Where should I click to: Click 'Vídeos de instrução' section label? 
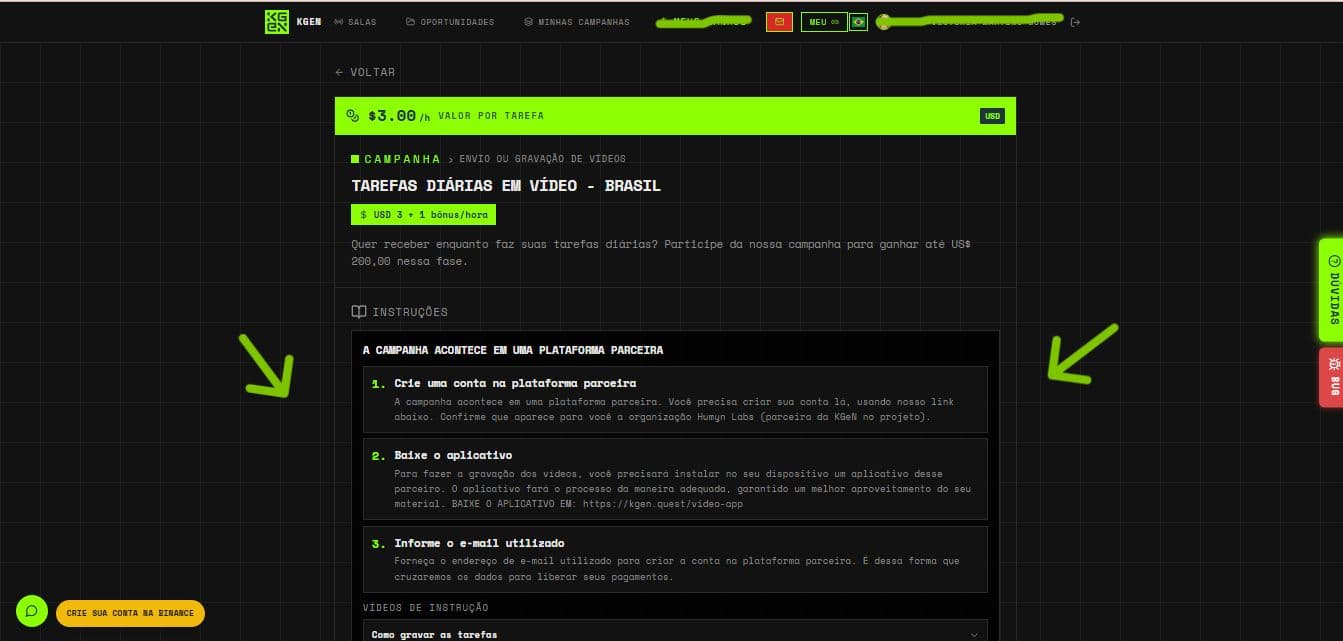tap(426, 608)
